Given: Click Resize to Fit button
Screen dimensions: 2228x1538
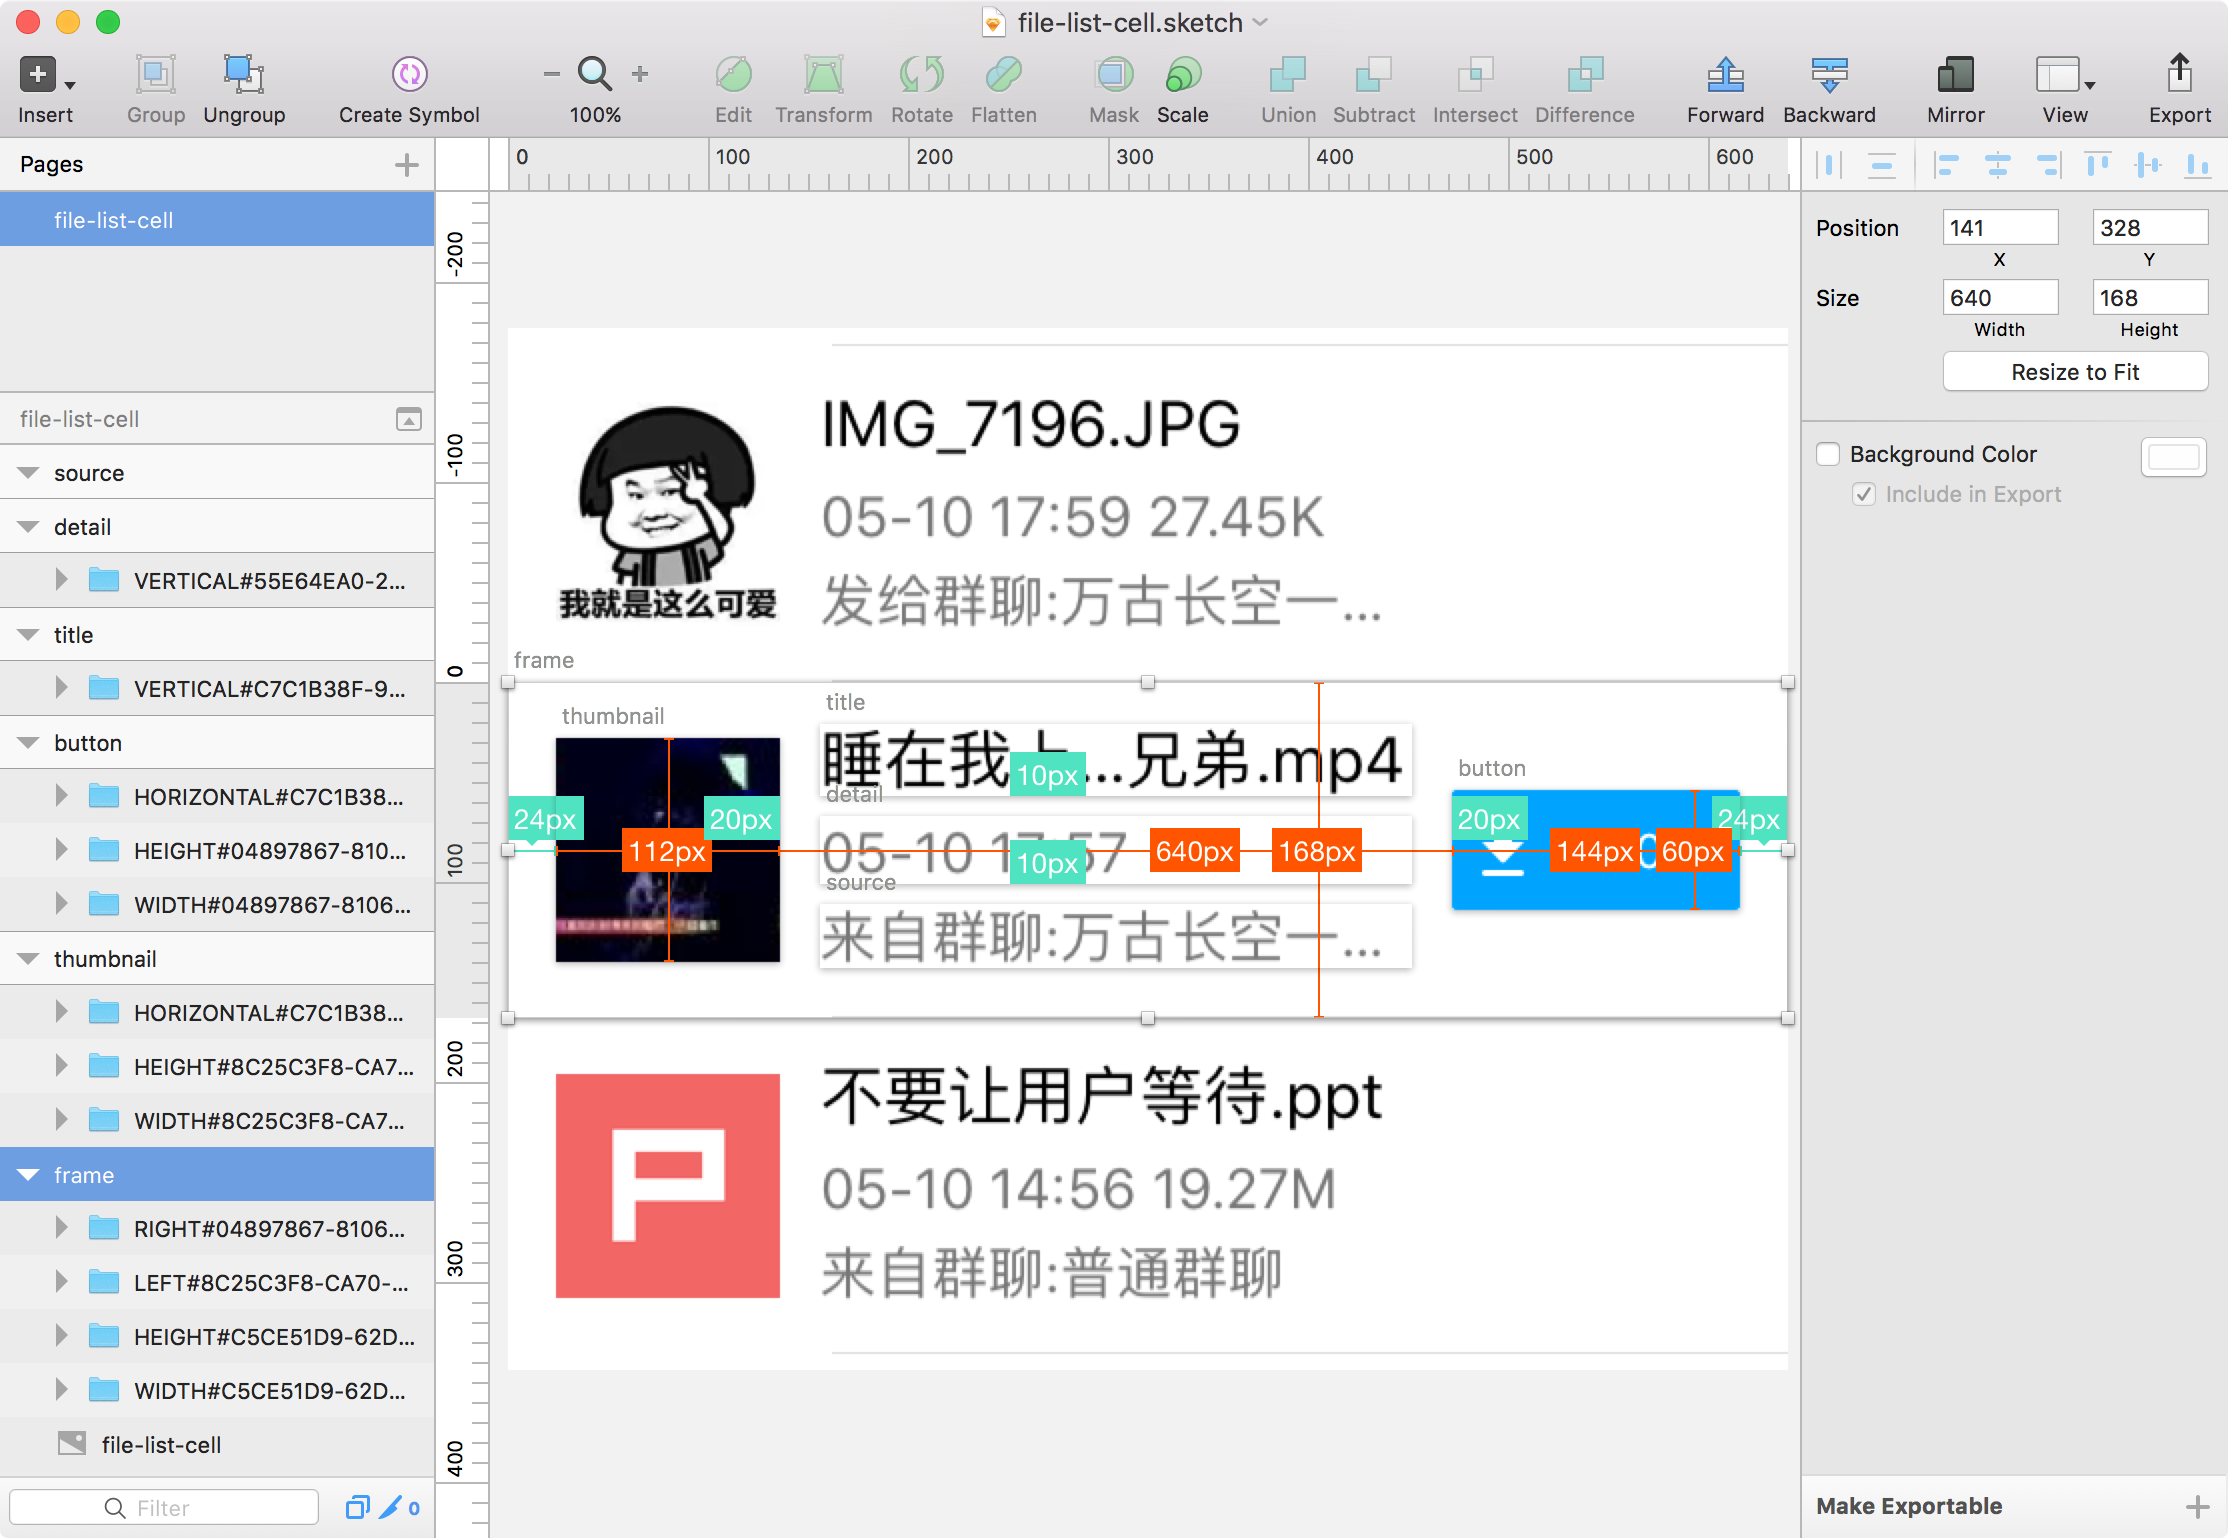Looking at the screenshot, I should [2071, 371].
